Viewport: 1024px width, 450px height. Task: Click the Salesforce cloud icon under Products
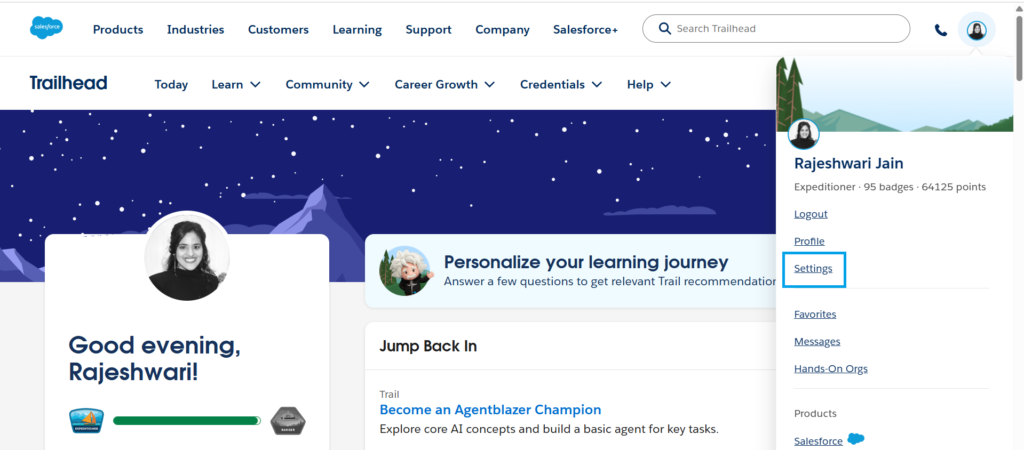click(x=855, y=439)
